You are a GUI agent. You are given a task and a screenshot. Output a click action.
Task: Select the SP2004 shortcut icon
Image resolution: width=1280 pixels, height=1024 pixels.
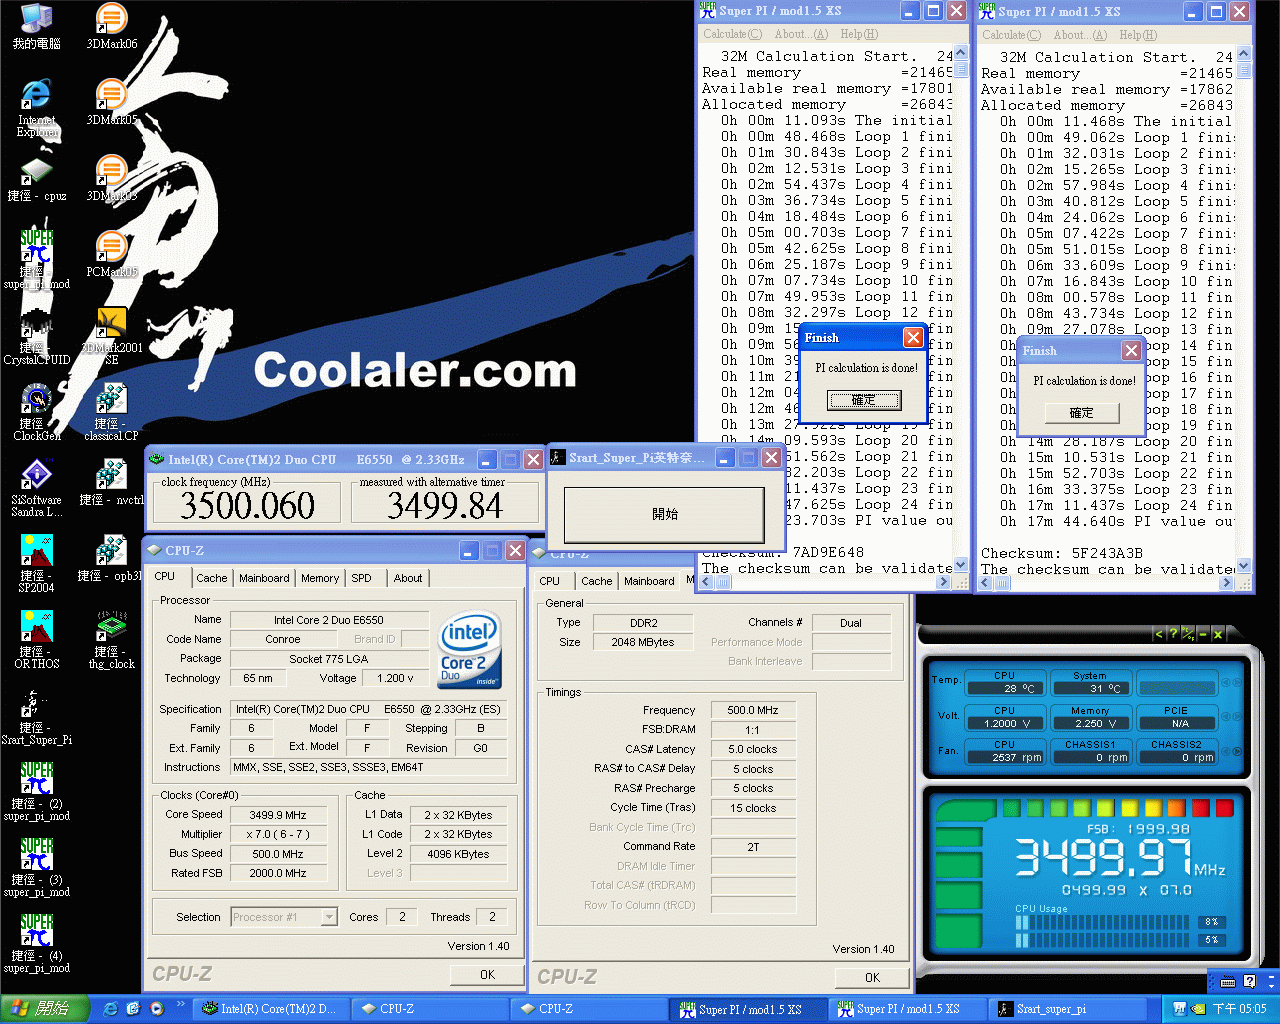point(36,564)
